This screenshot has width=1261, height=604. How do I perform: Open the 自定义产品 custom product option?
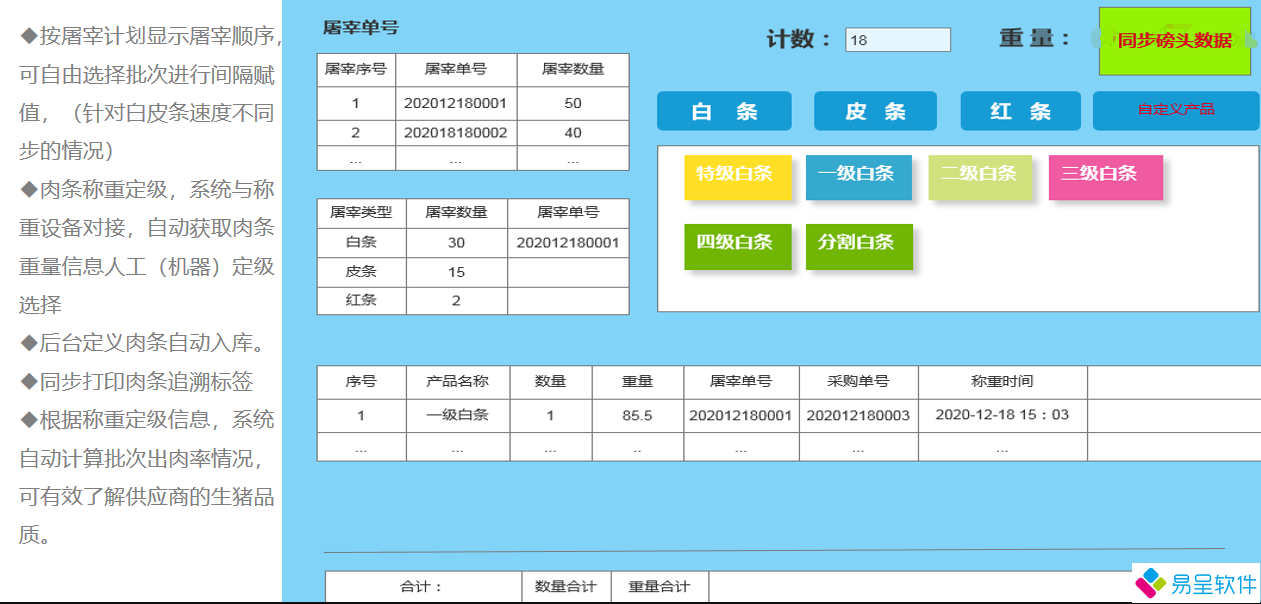coord(1175,111)
